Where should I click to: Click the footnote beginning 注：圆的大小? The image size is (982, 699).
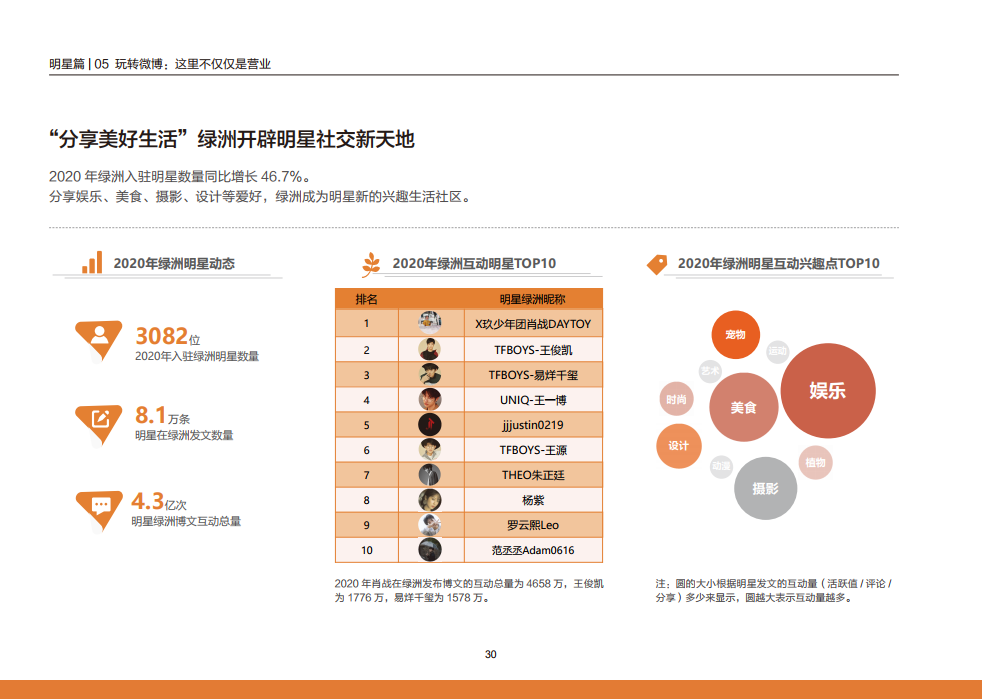773,591
